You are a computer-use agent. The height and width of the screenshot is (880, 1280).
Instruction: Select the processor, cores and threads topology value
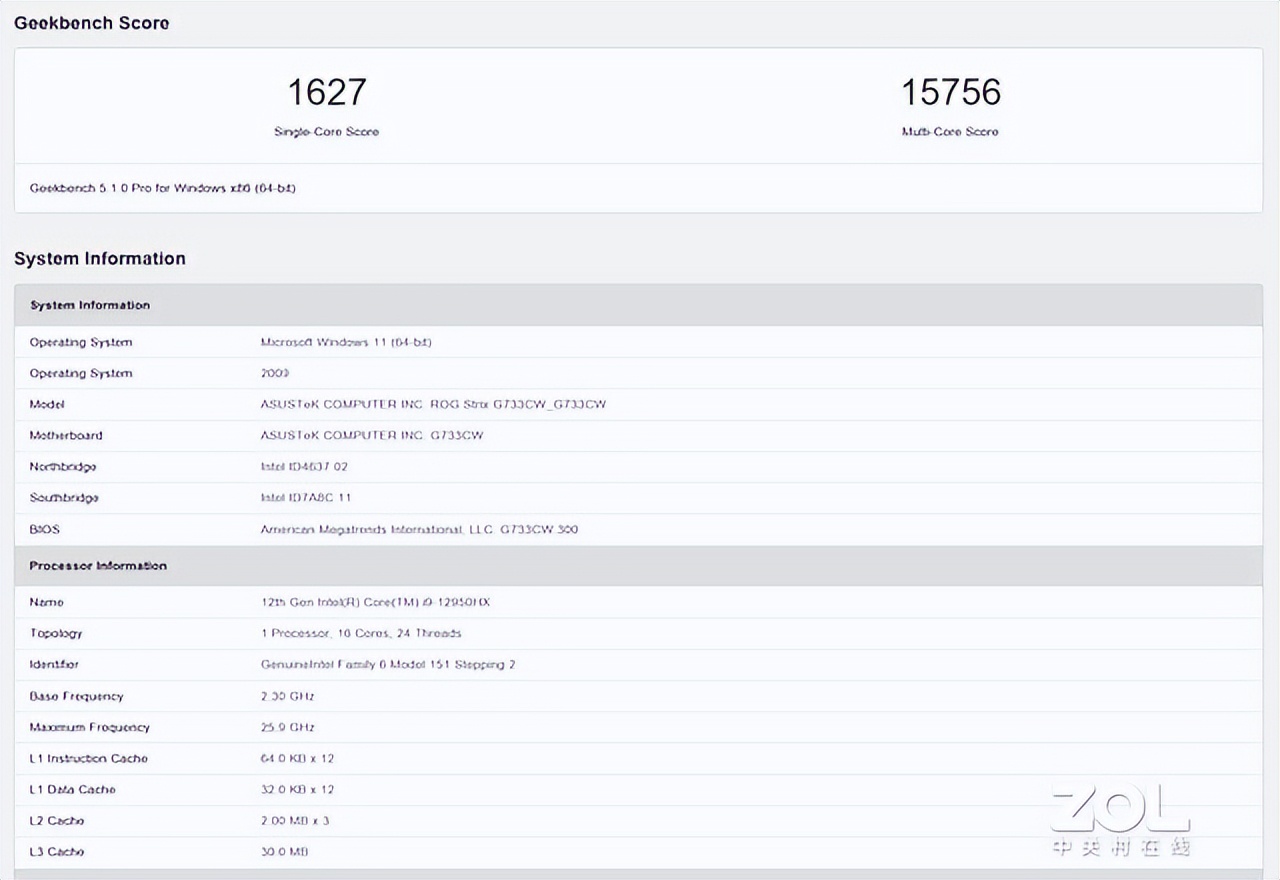(361, 633)
